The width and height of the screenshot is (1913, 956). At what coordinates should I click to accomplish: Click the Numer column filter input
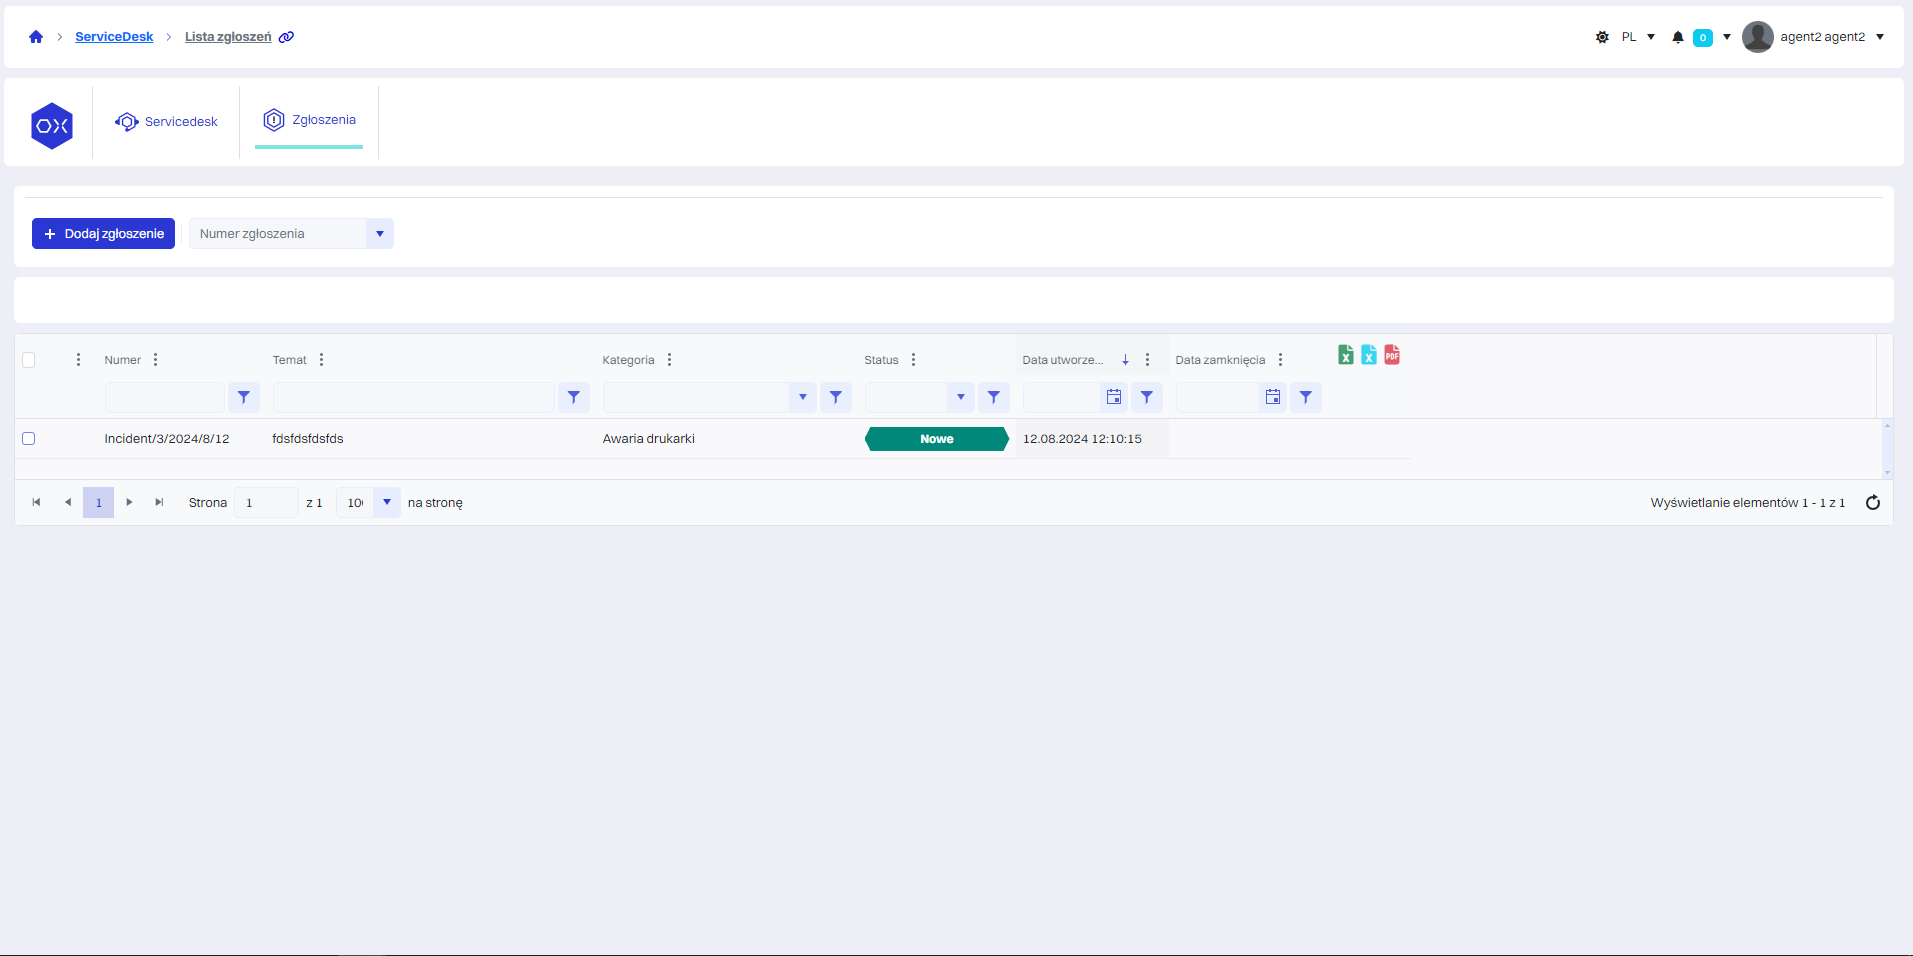click(165, 397)
